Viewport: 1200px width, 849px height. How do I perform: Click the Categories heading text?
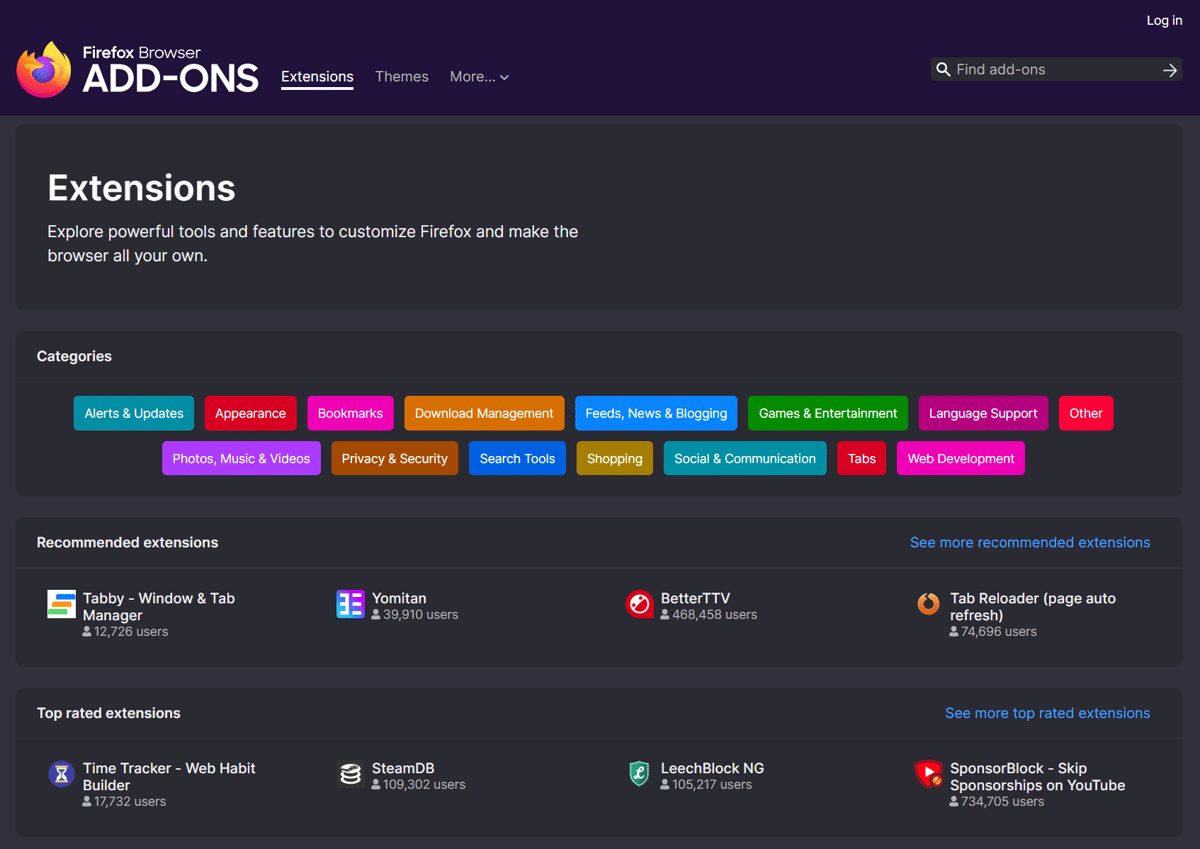(x=74, y=356)
